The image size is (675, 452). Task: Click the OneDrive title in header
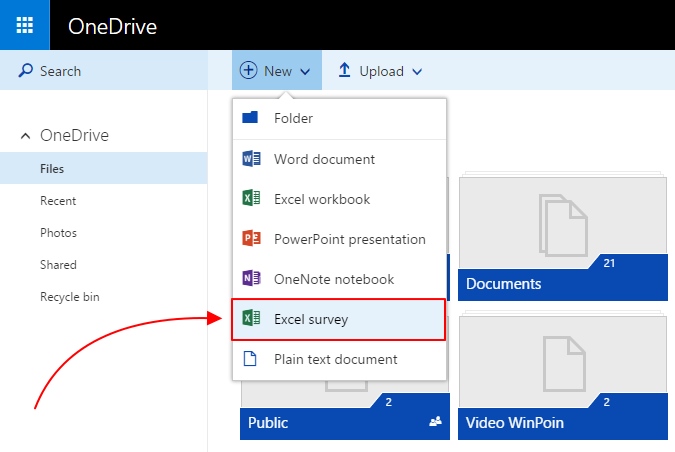coord(112,27)
